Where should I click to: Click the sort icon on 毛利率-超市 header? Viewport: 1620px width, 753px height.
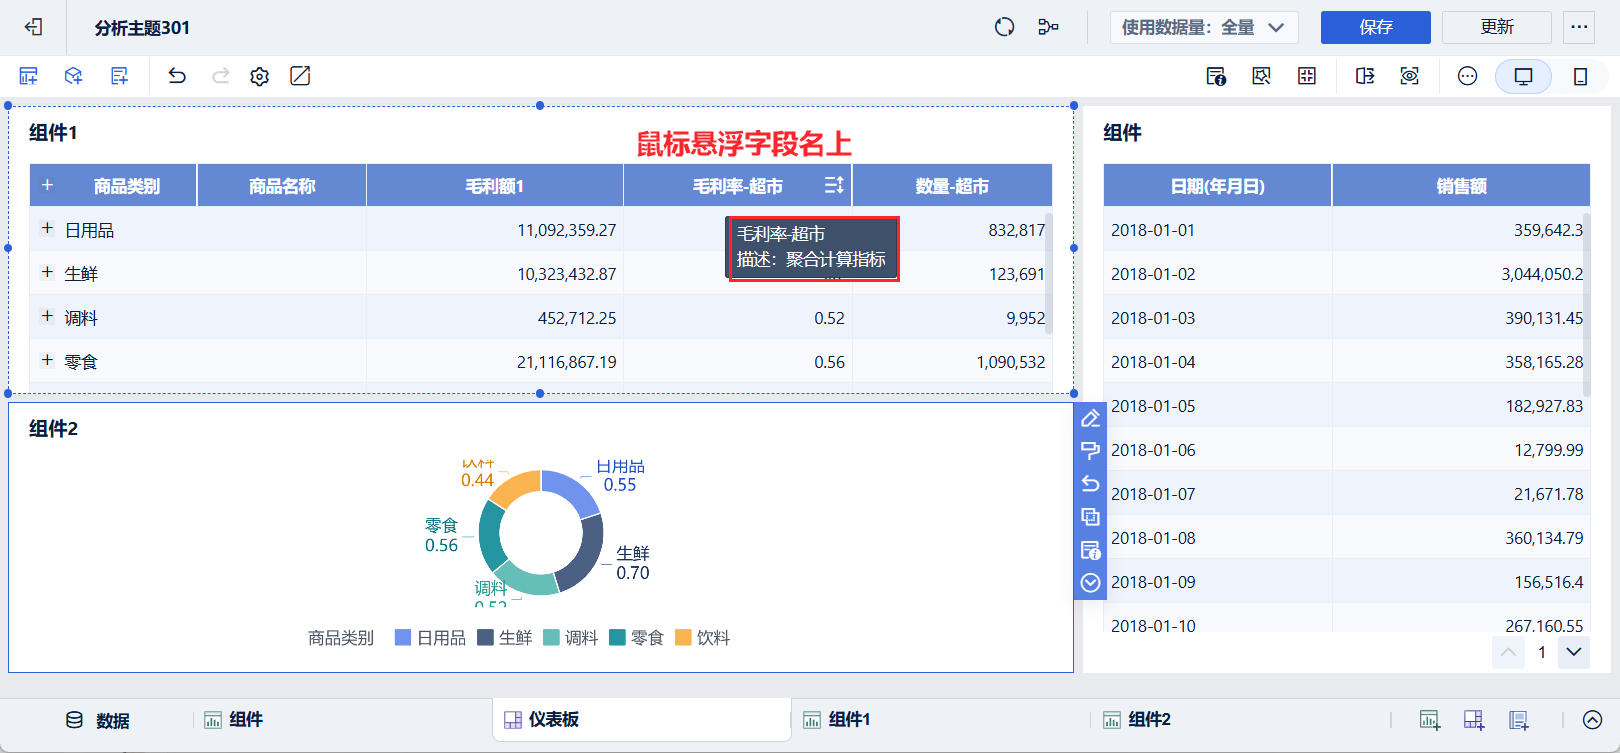click(834, 185)
